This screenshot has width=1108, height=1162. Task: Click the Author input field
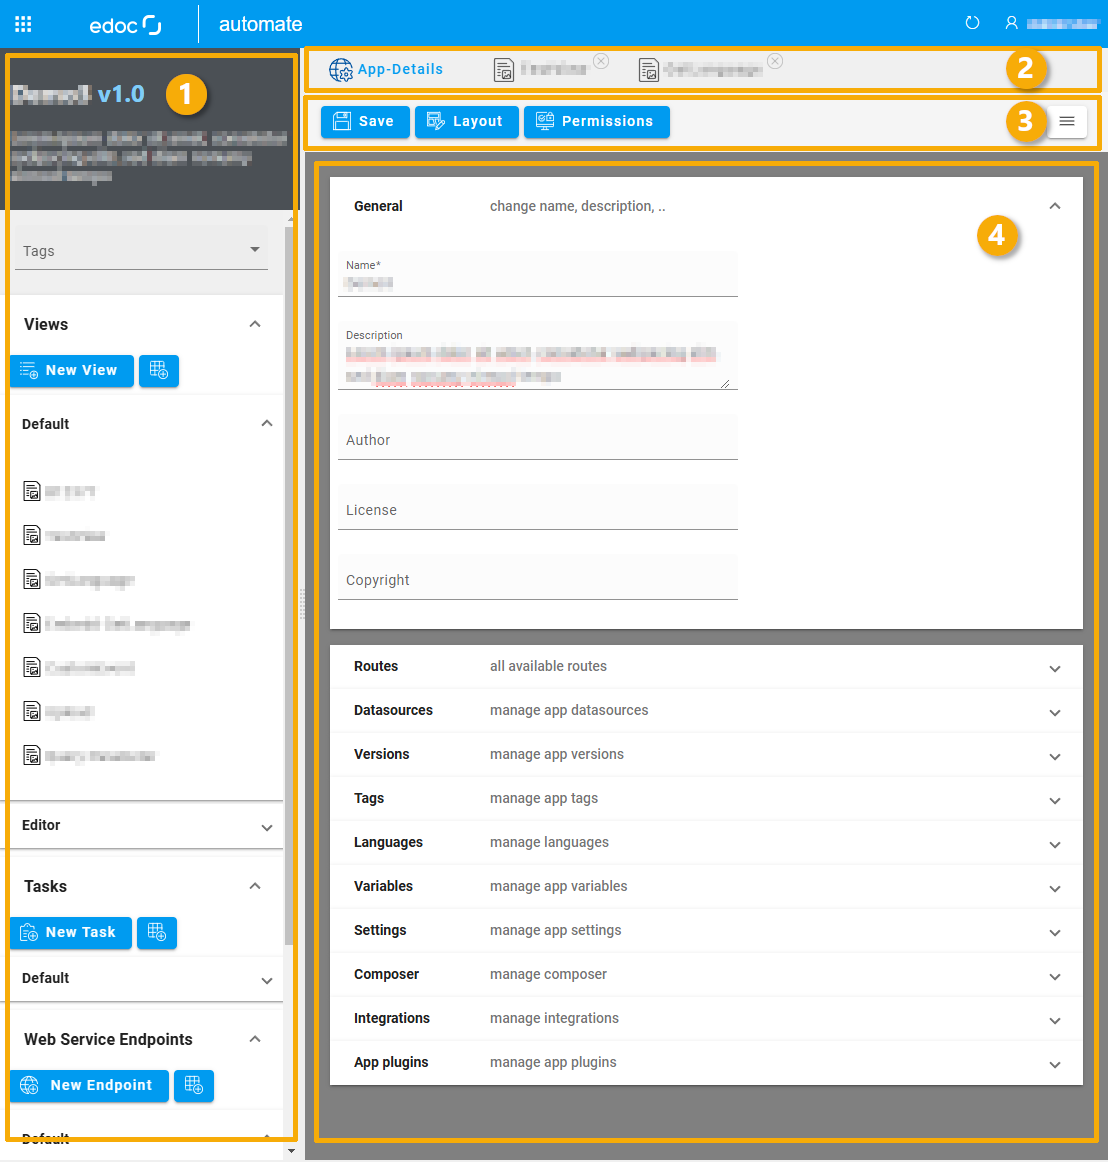click(538, 440)
